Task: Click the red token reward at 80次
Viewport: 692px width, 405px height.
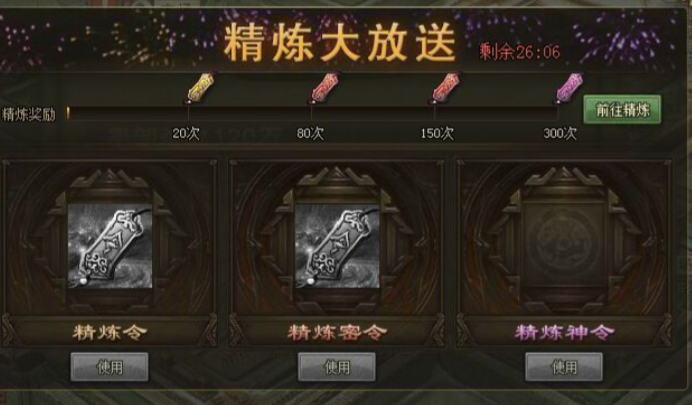Action: [x=324, y=88]
